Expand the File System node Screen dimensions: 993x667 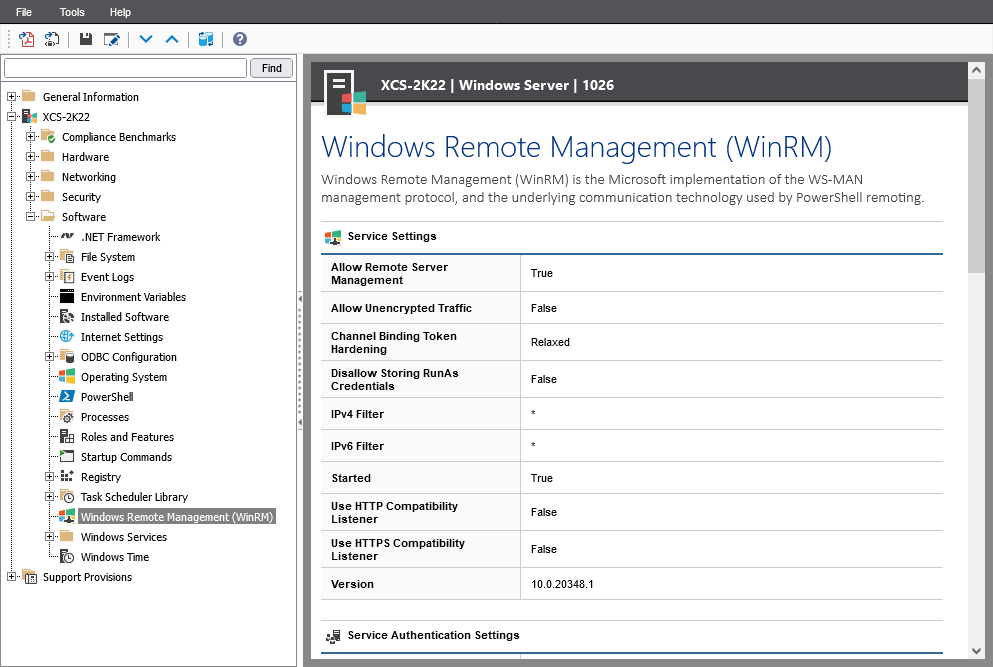point(49,257)
